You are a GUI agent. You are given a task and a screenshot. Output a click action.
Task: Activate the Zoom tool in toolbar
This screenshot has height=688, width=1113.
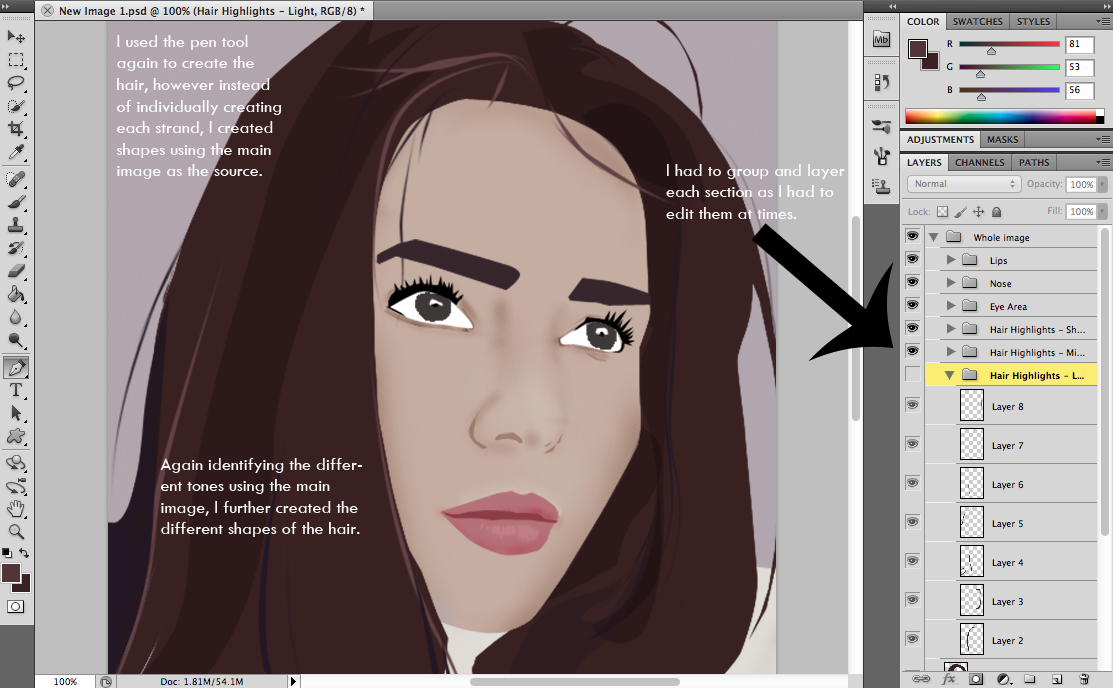(x=16, y=531)
